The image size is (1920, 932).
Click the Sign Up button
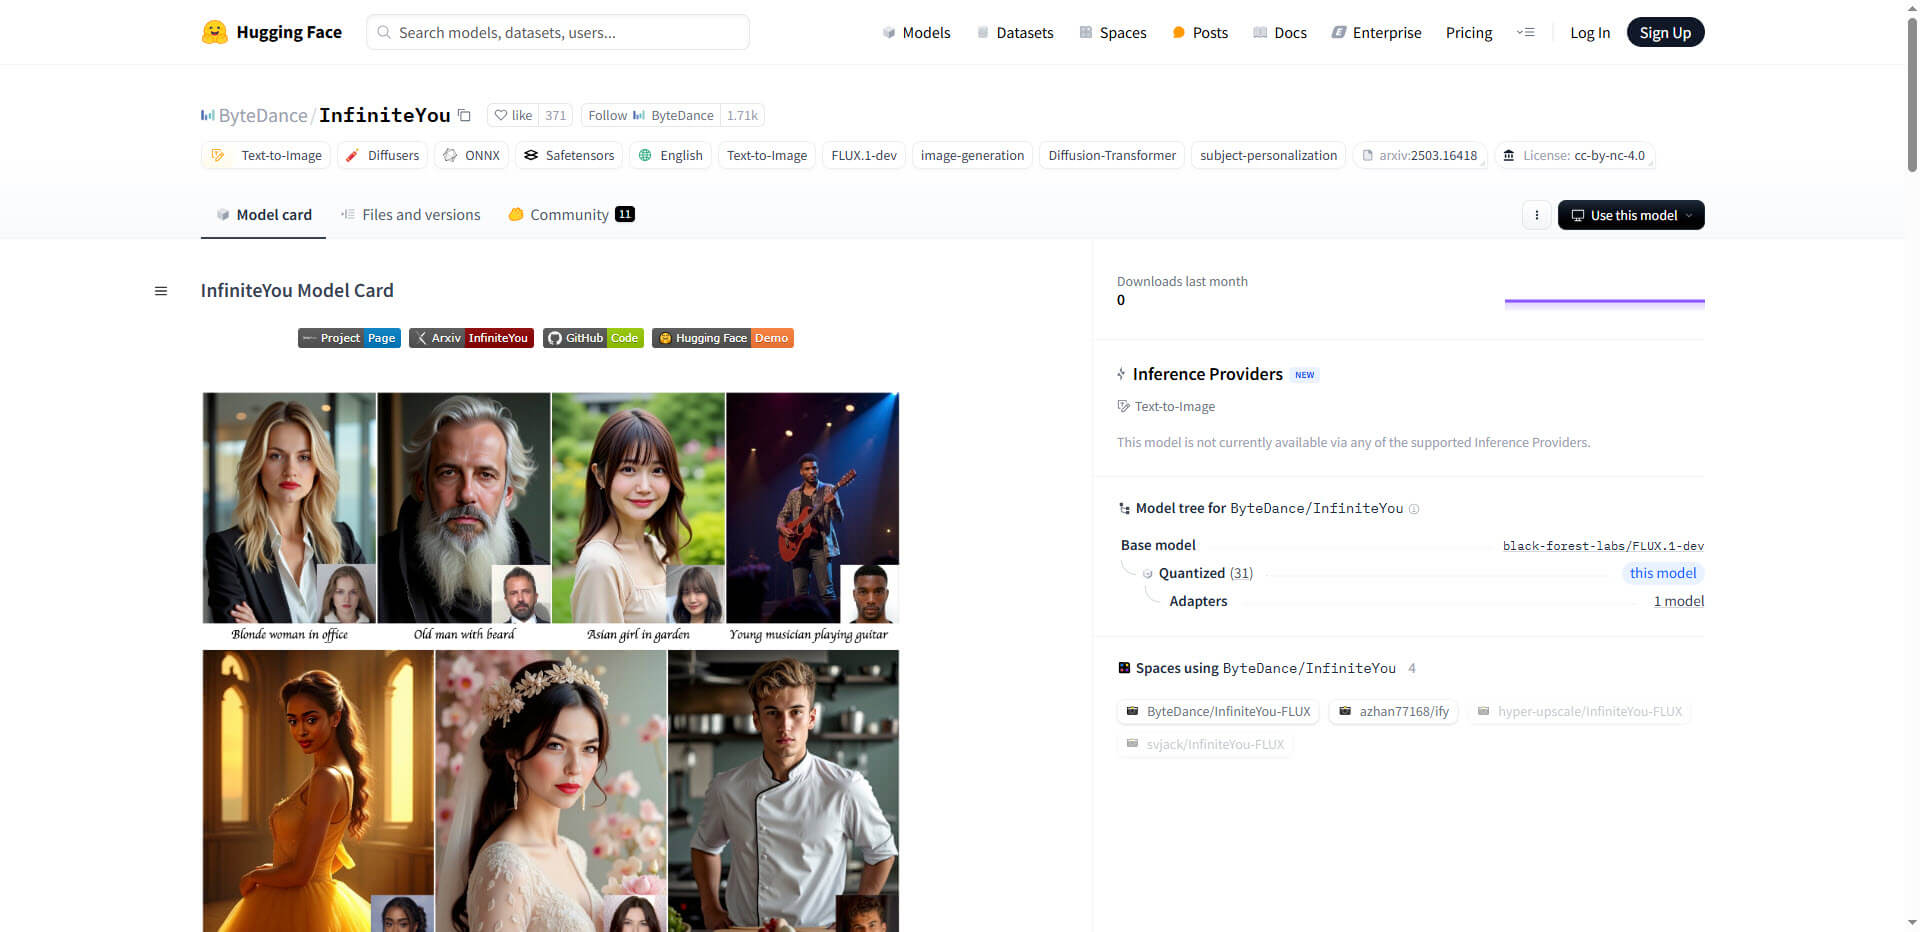pyautogui.click(x=1665, y=33)
